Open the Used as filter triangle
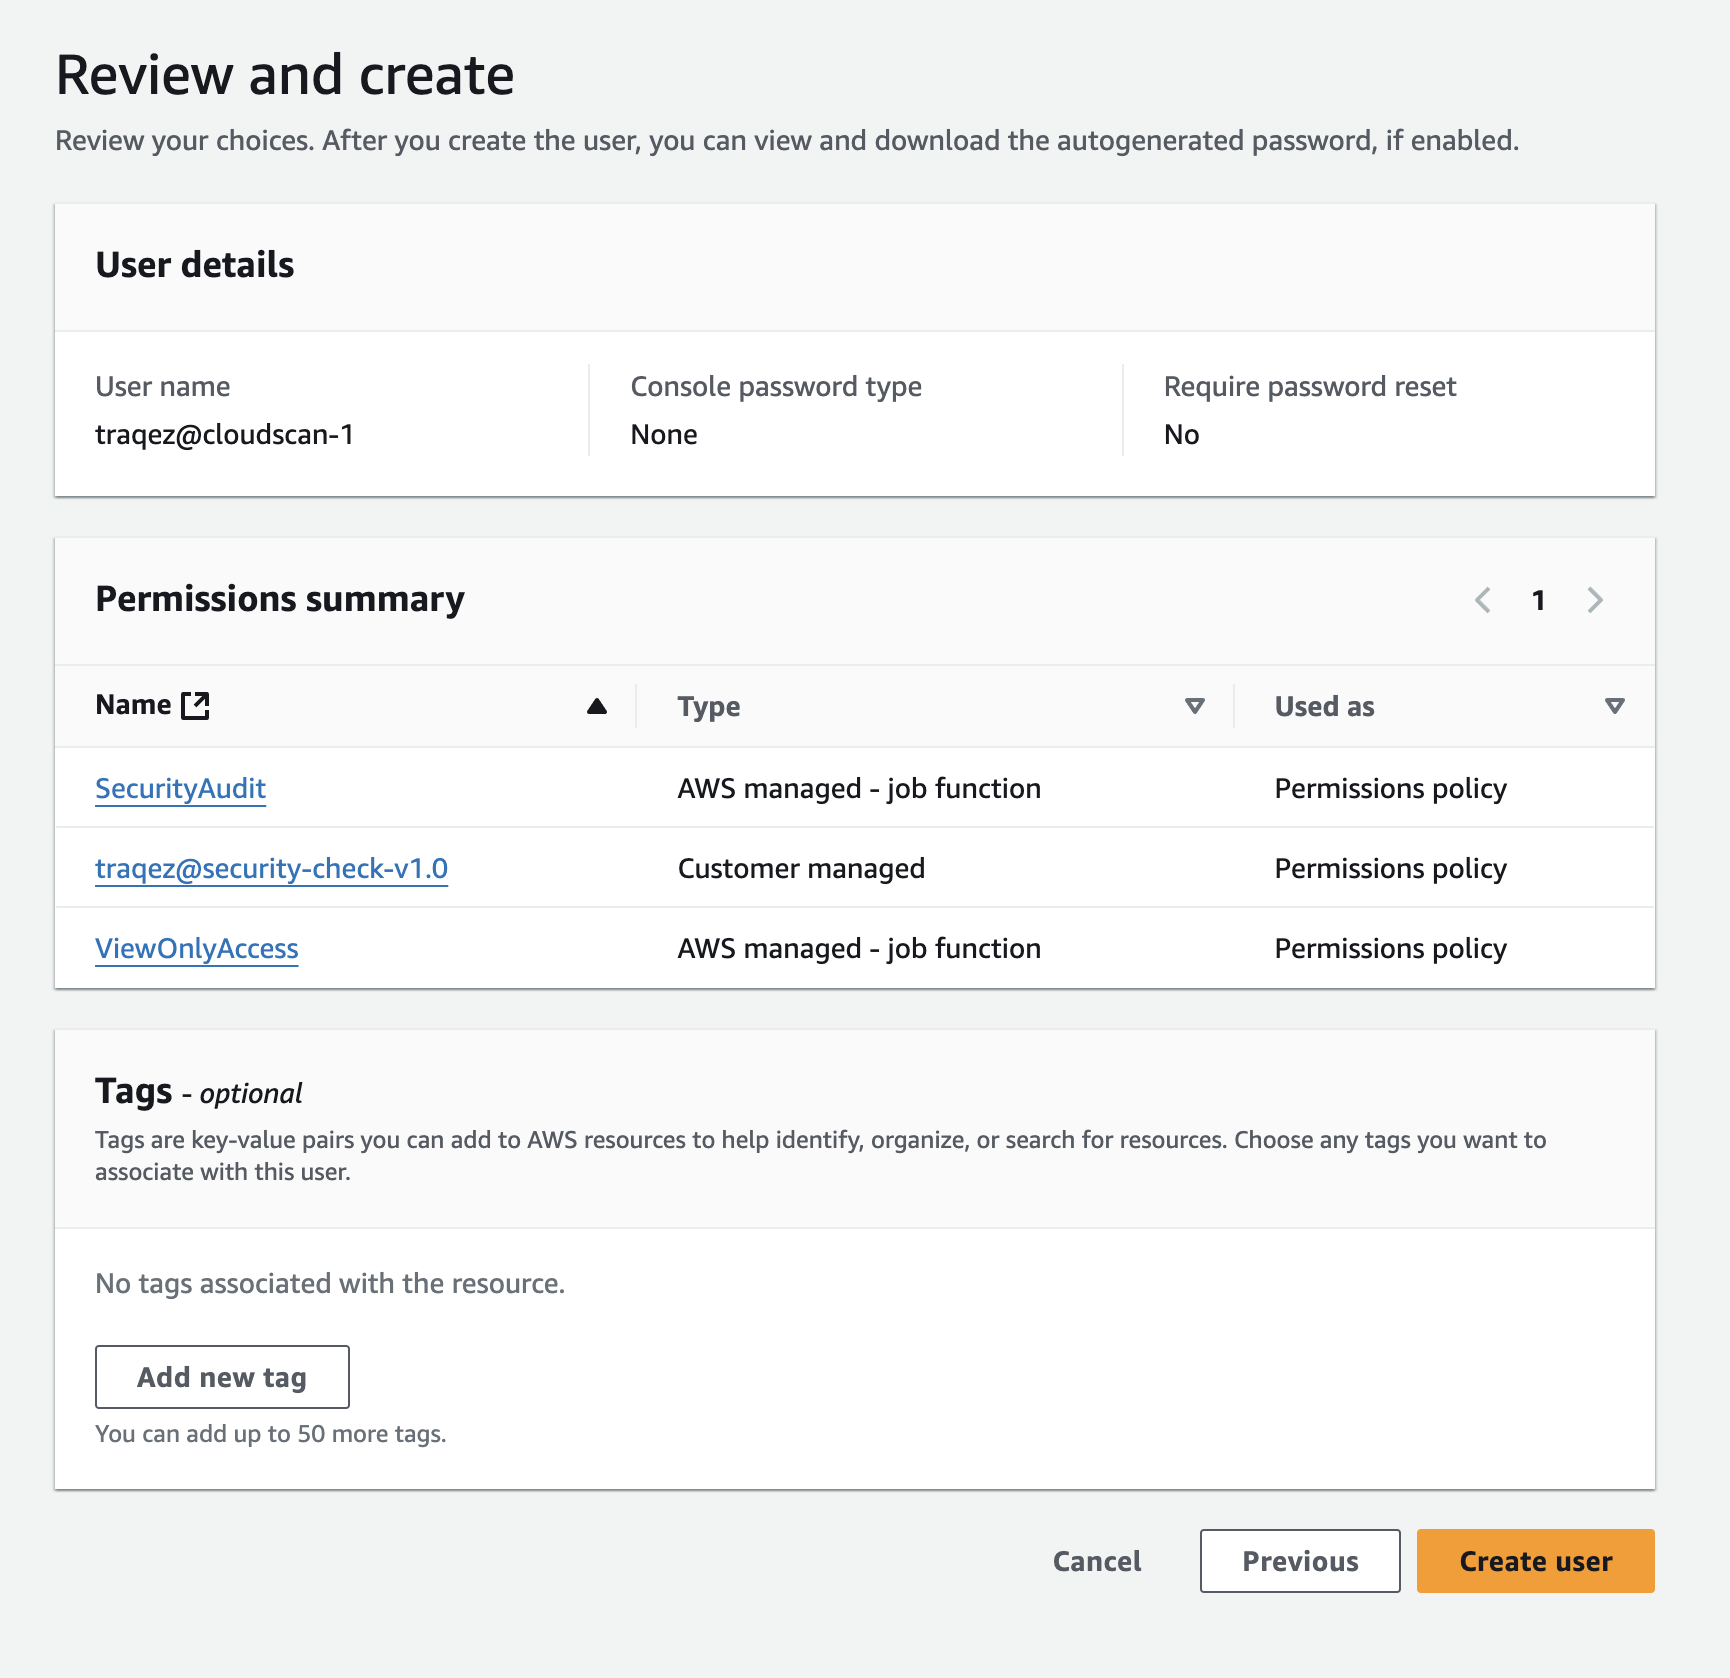This screenshot has width=1730, height=1678. [1613, 706]
